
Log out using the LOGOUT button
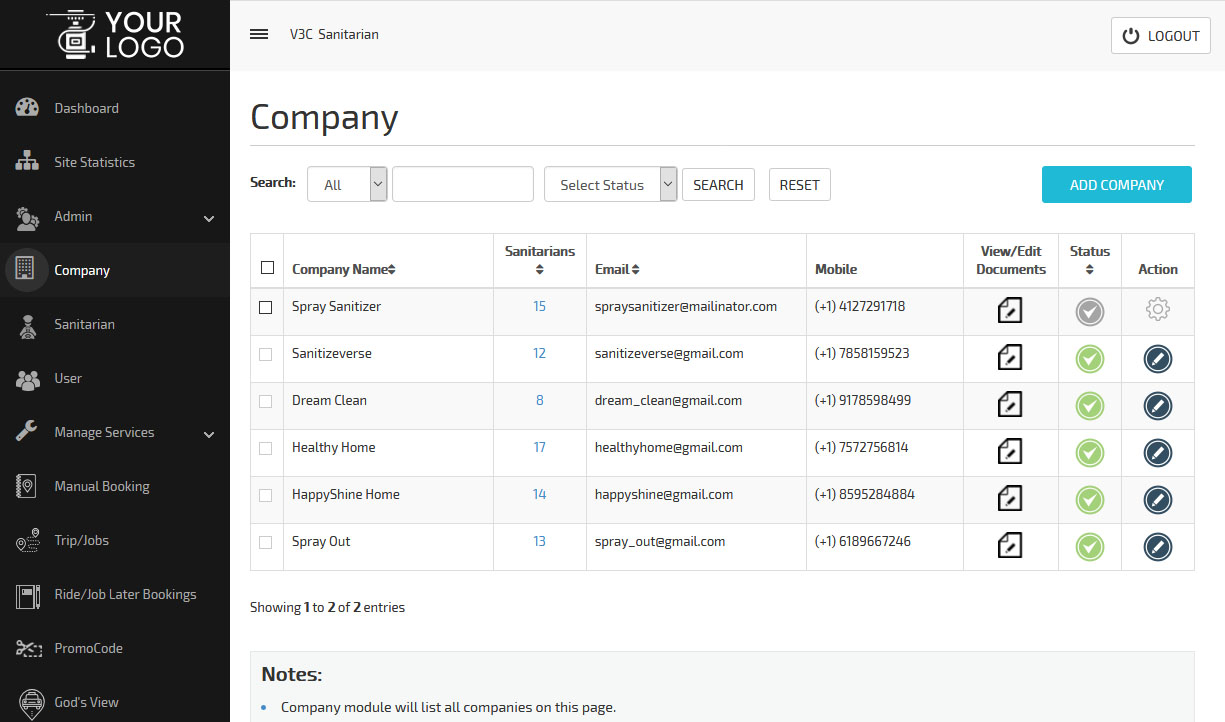click(1161, 36)
